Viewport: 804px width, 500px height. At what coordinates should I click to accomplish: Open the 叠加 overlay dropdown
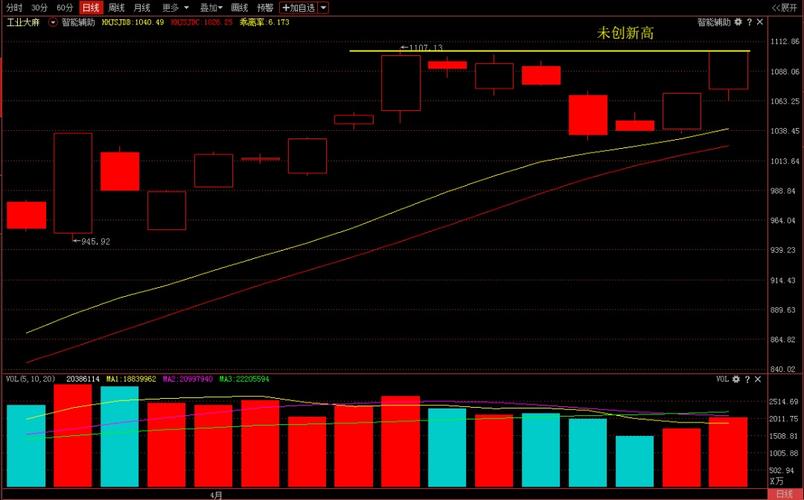tap(211, 7)
